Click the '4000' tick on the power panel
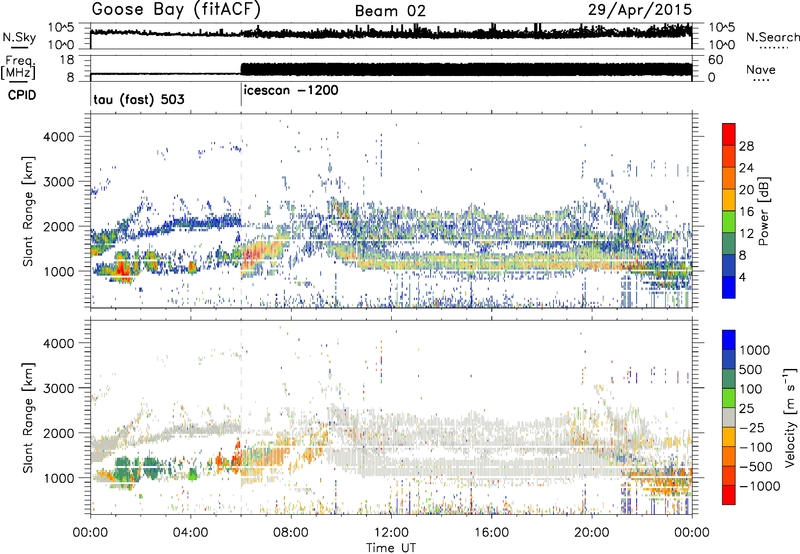The image size is (800, 554). point(58,137)
